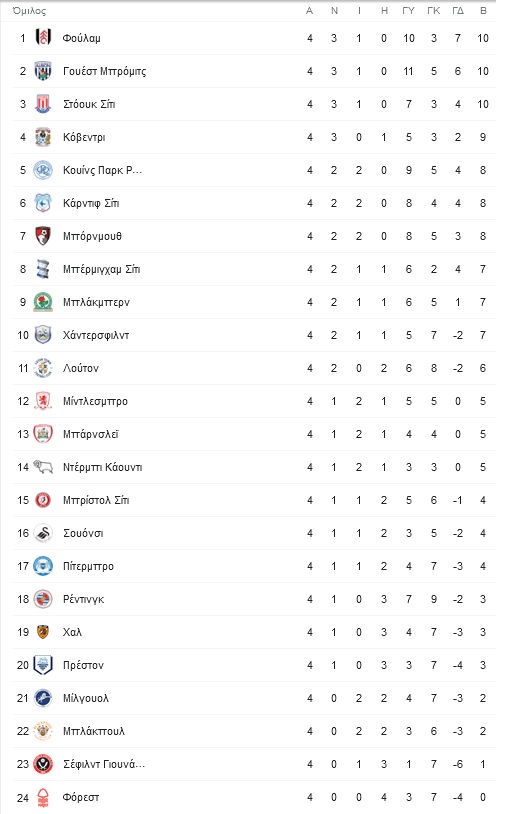513x814 pixels.
Task: Open the Κάρντιφ Σίτι team link
Action: (91, 203)
